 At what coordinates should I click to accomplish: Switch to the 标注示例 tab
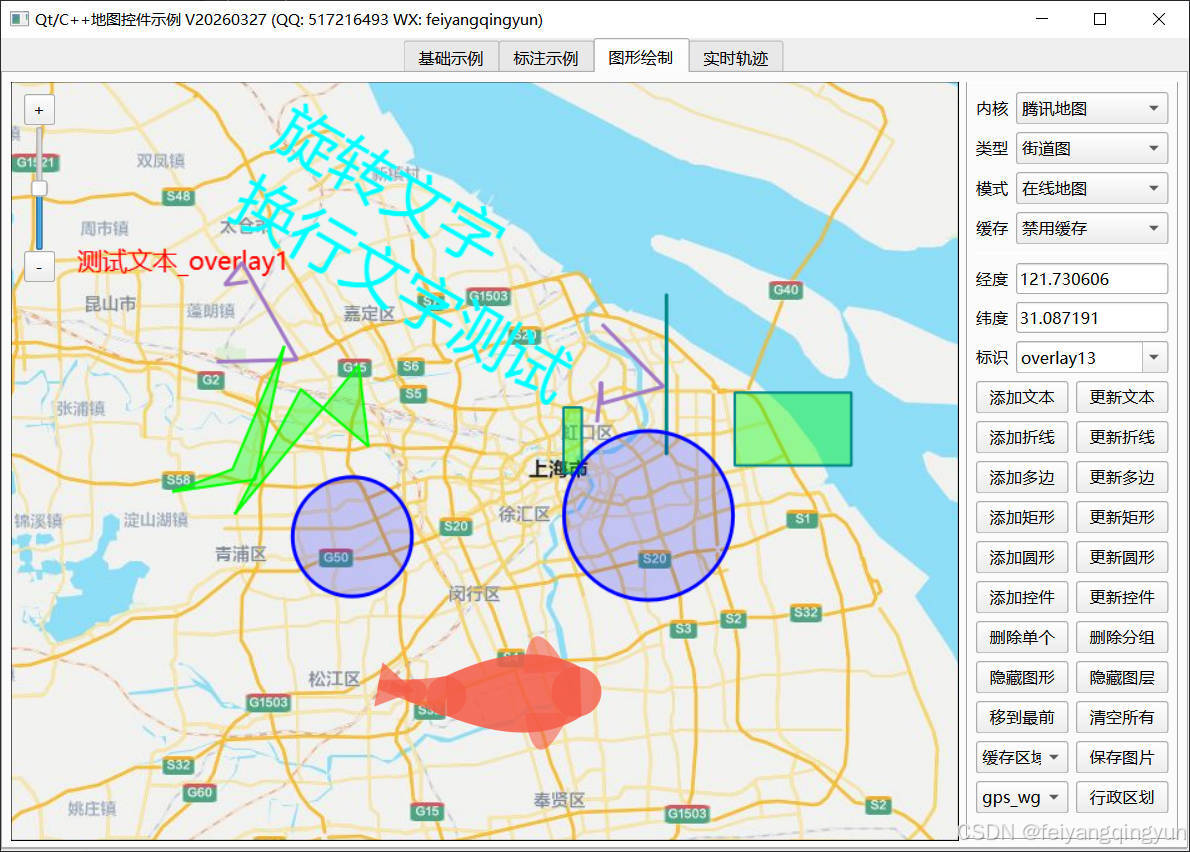[x=546, y=58]
